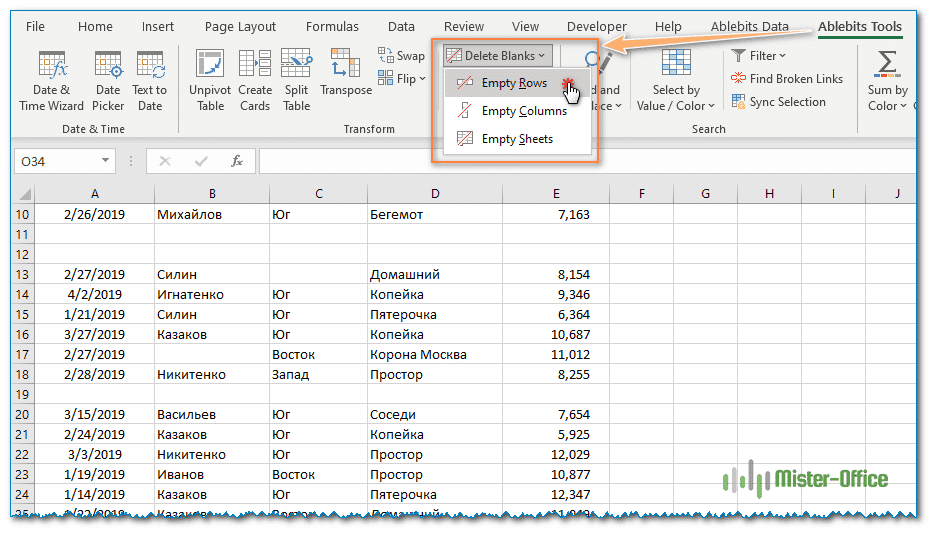Screen dimensions: 928x535
Task: Click the Date Picker icon
Action: (108, 80)
